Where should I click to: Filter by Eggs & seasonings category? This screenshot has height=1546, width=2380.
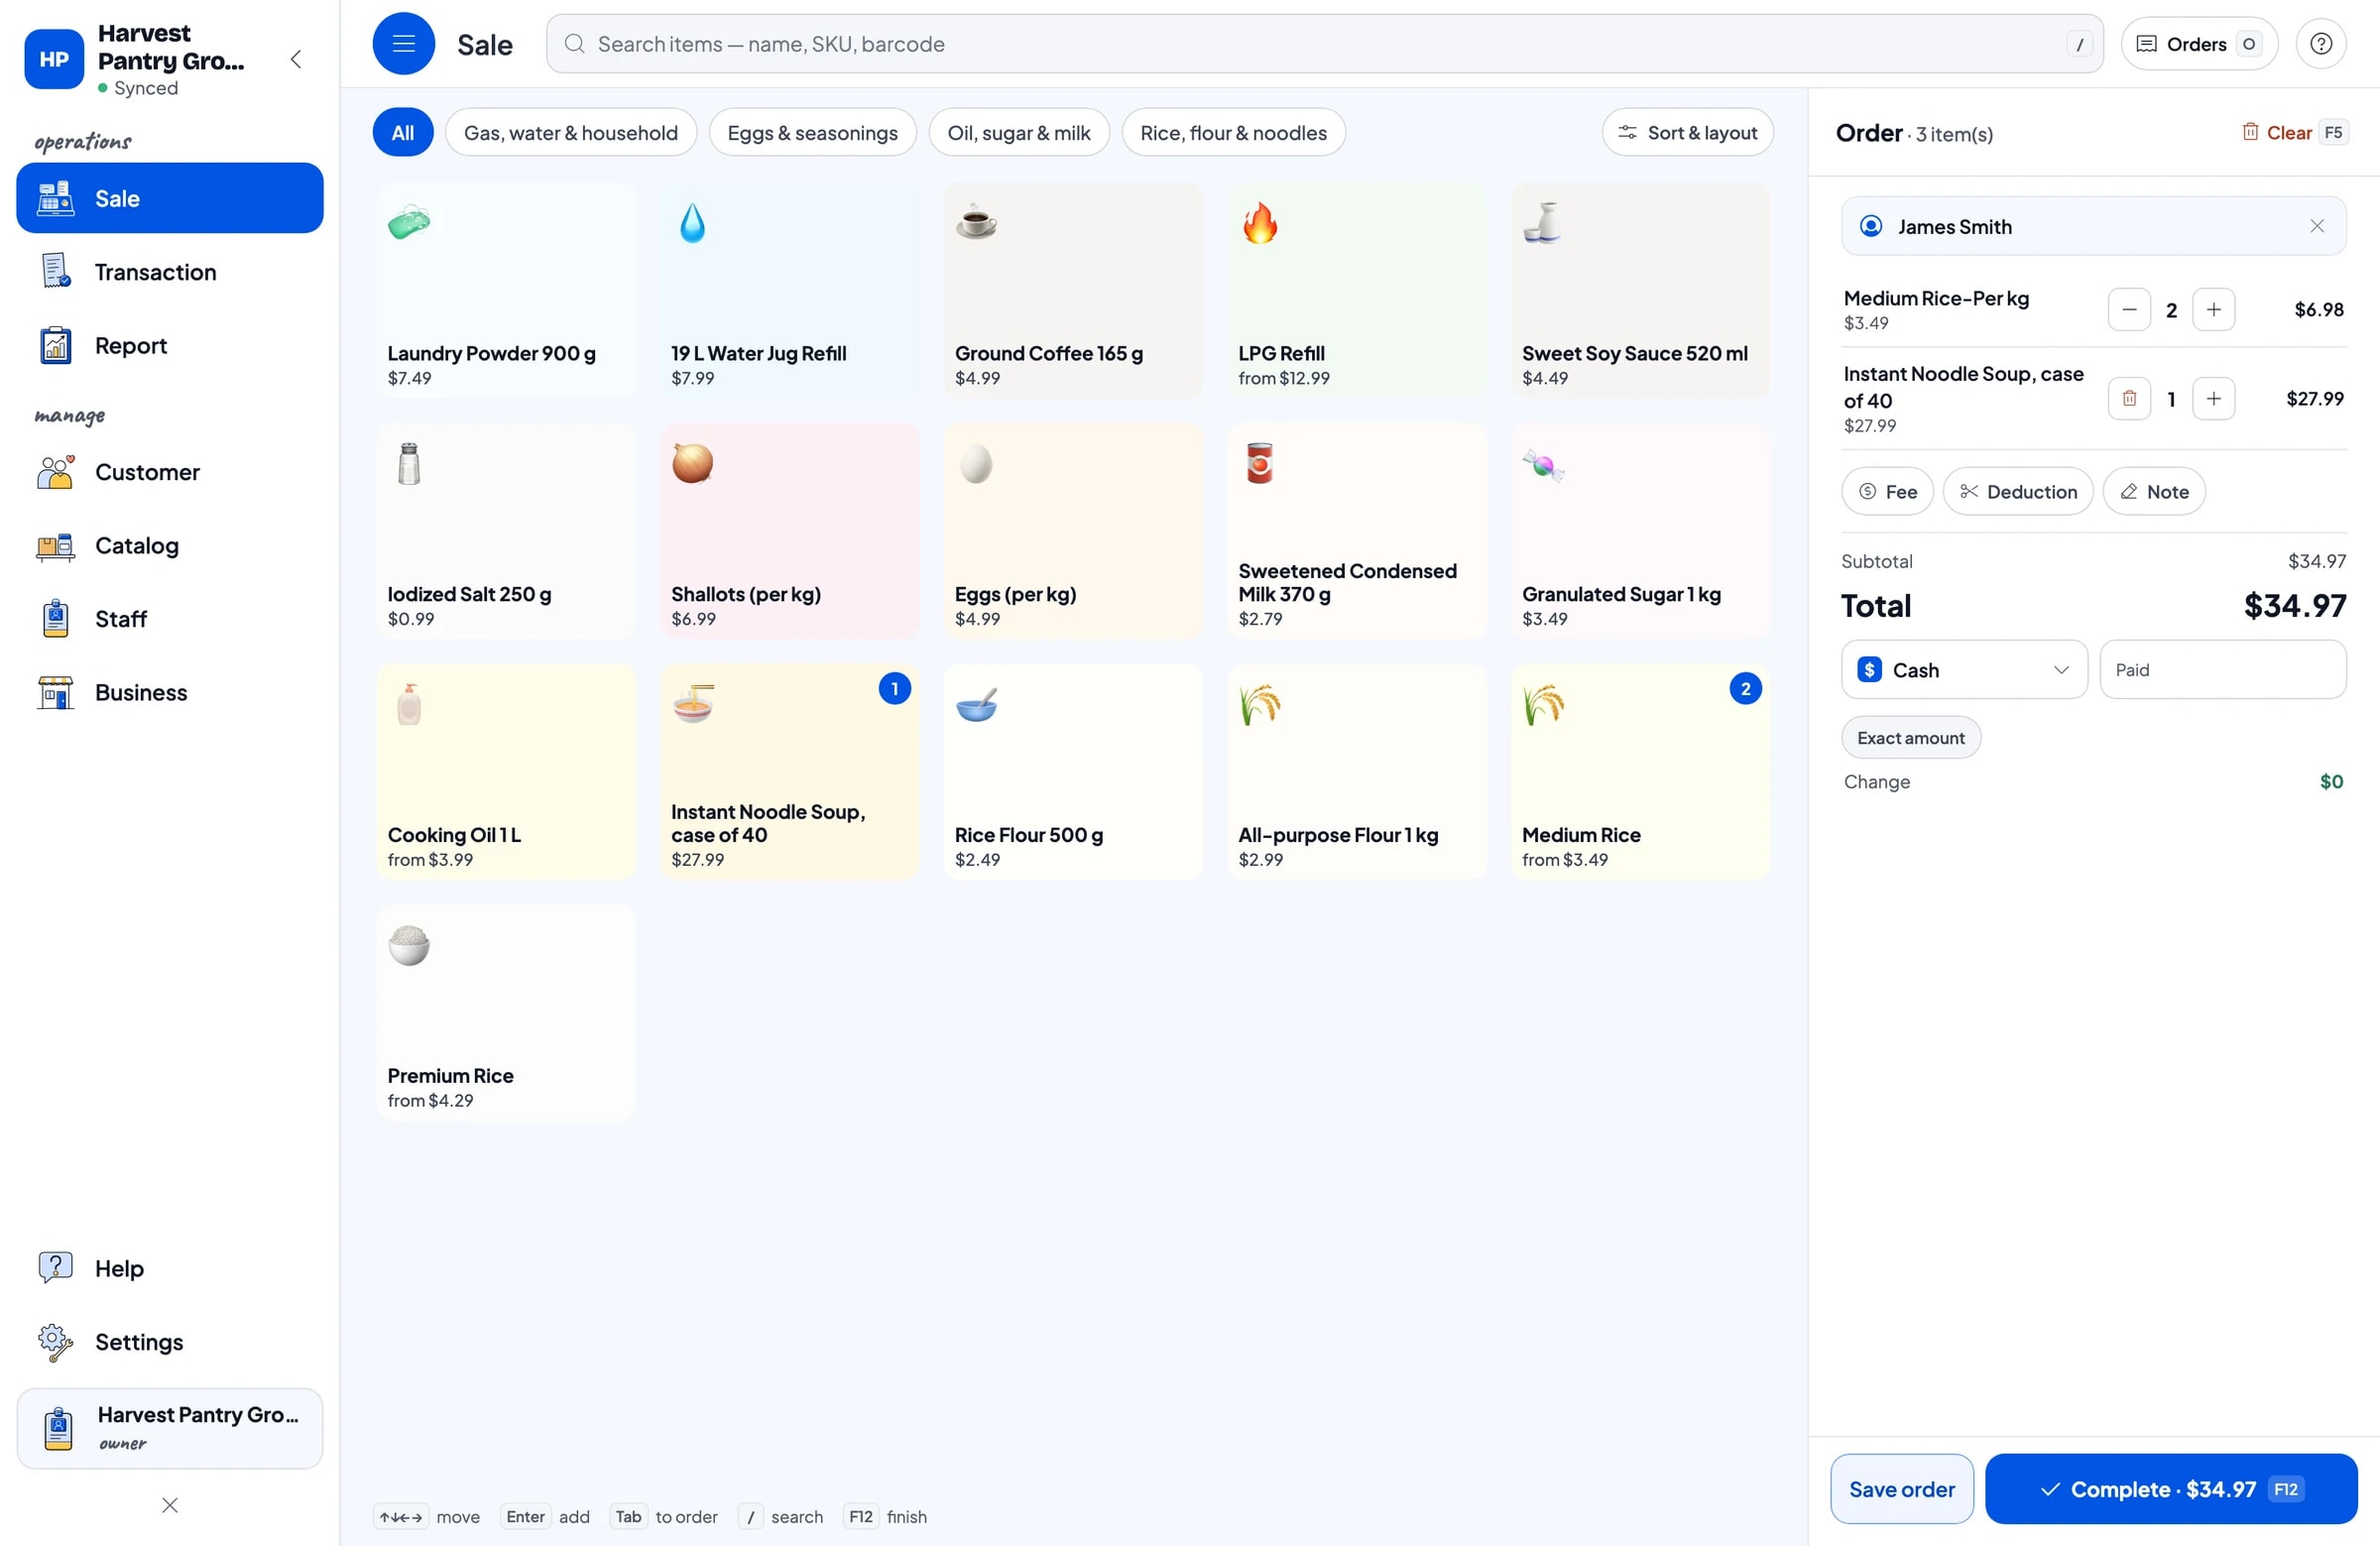812,133
